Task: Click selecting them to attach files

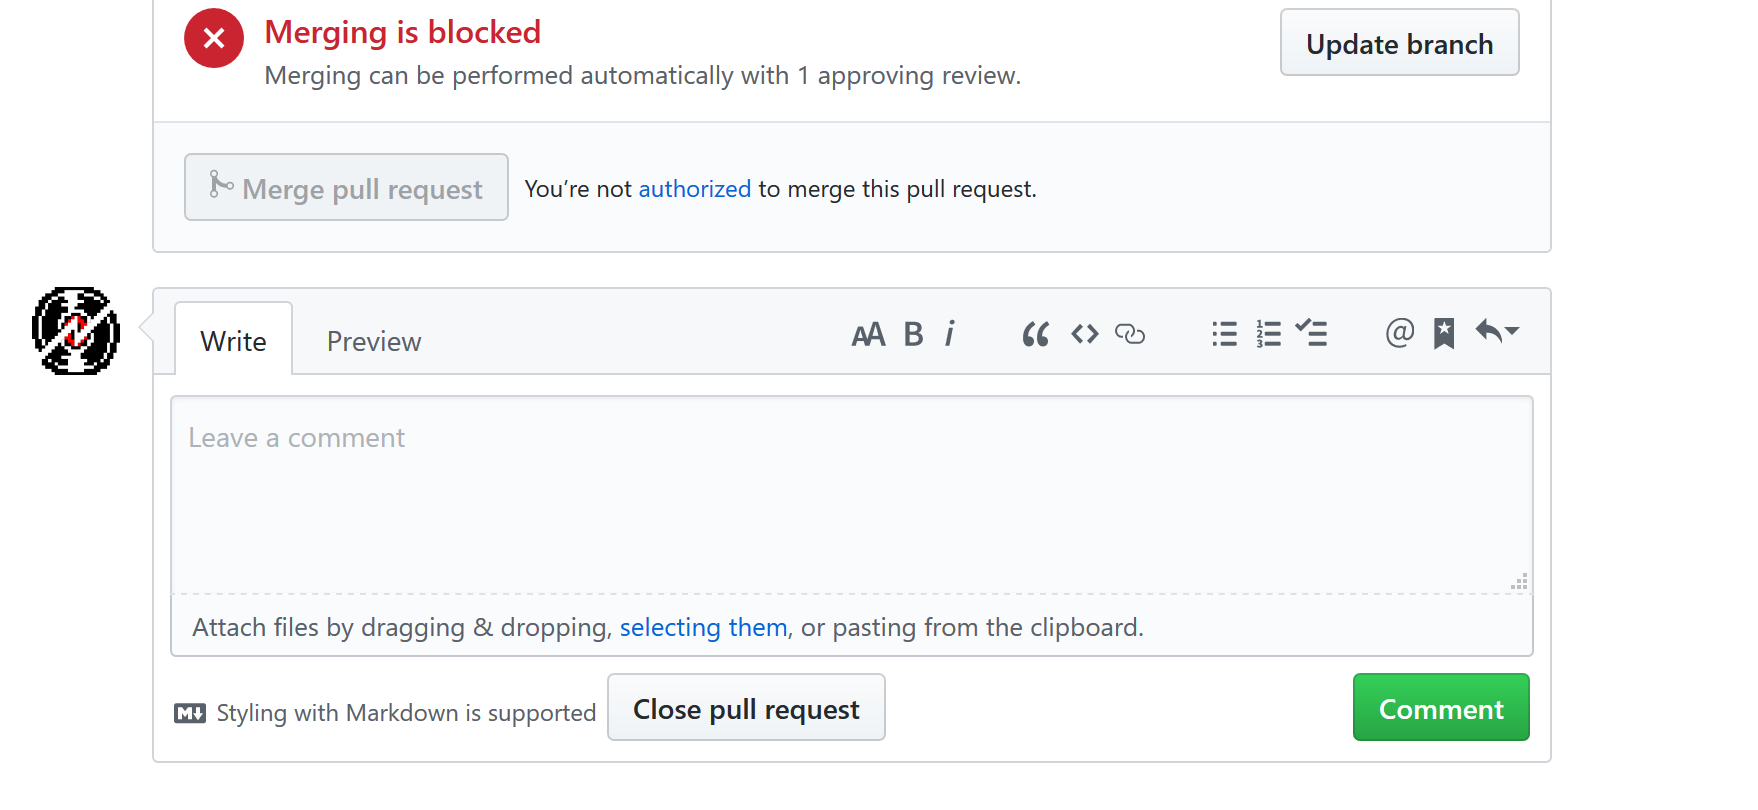Action: click(x=703, y=627)
